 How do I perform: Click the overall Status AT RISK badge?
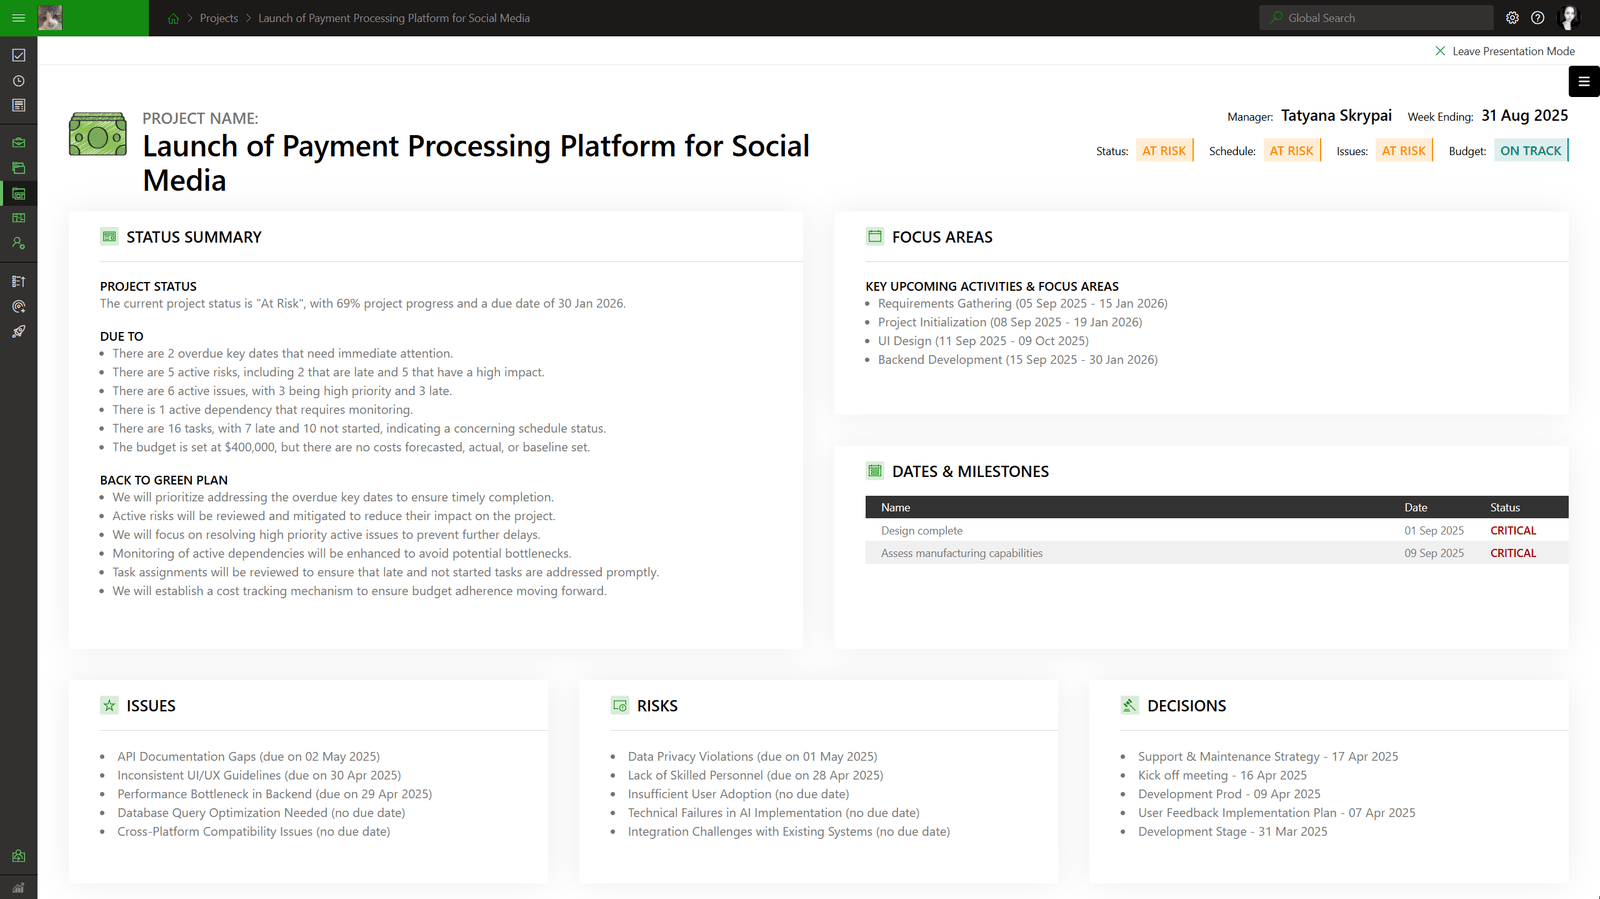(1165, 151)
